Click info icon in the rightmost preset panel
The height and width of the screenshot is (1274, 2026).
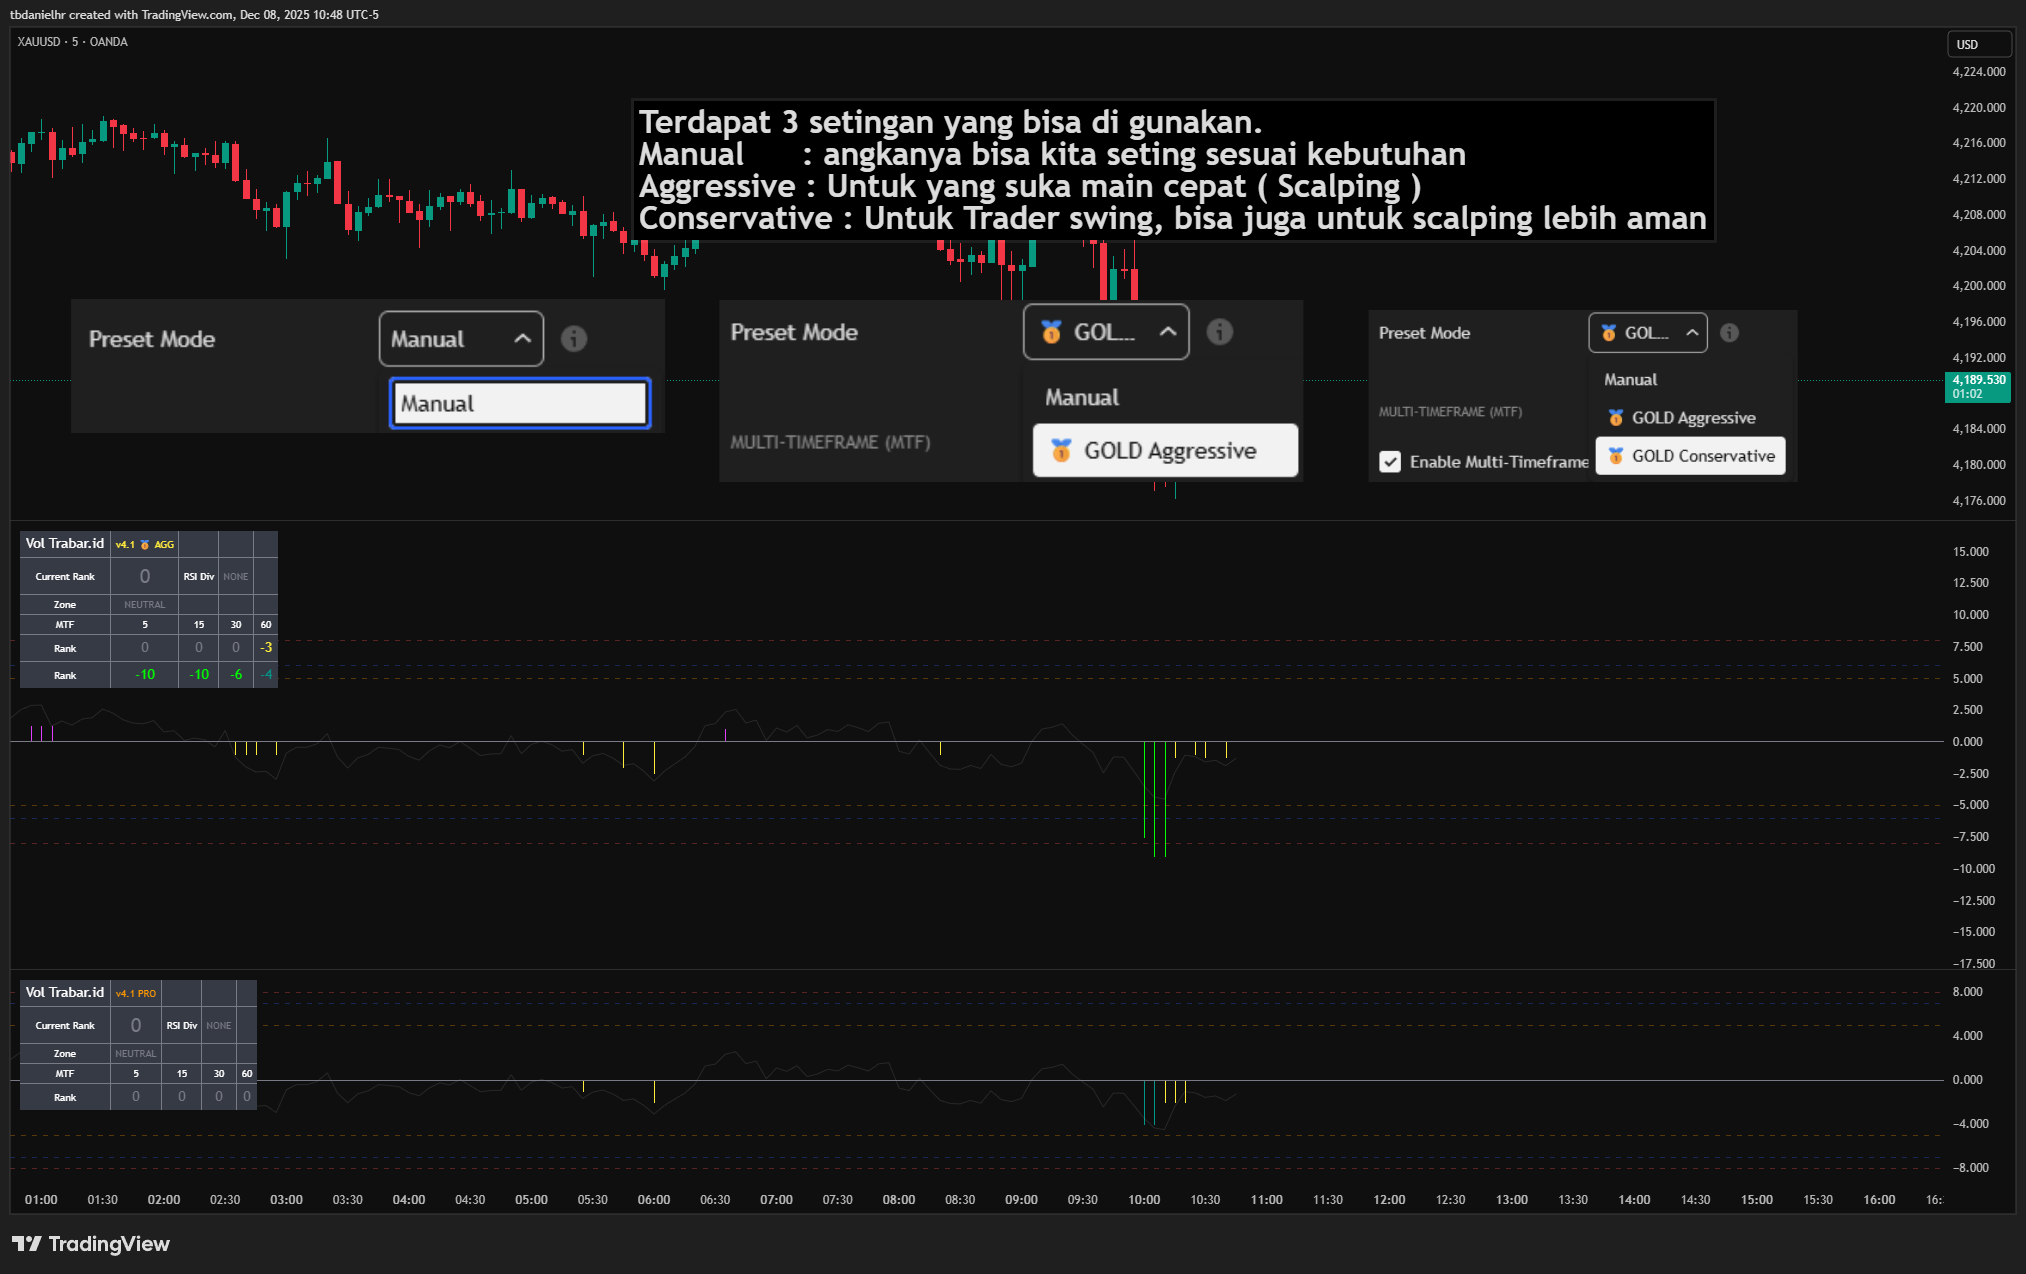1729,333
